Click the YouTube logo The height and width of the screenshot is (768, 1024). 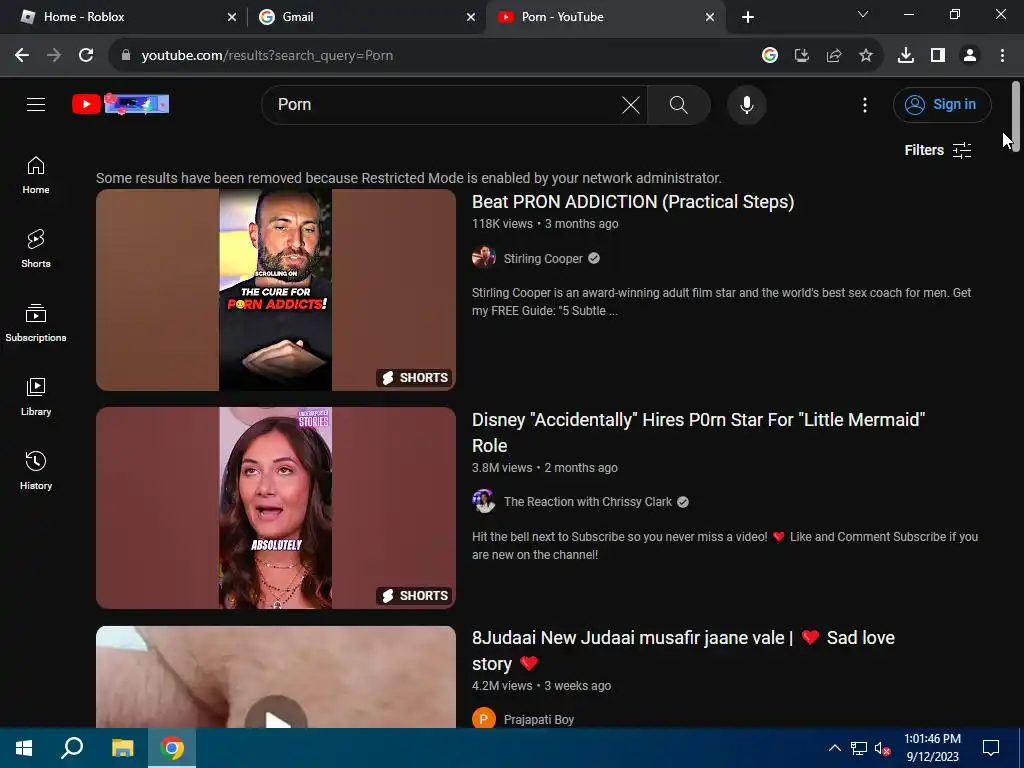click(121, 104)
